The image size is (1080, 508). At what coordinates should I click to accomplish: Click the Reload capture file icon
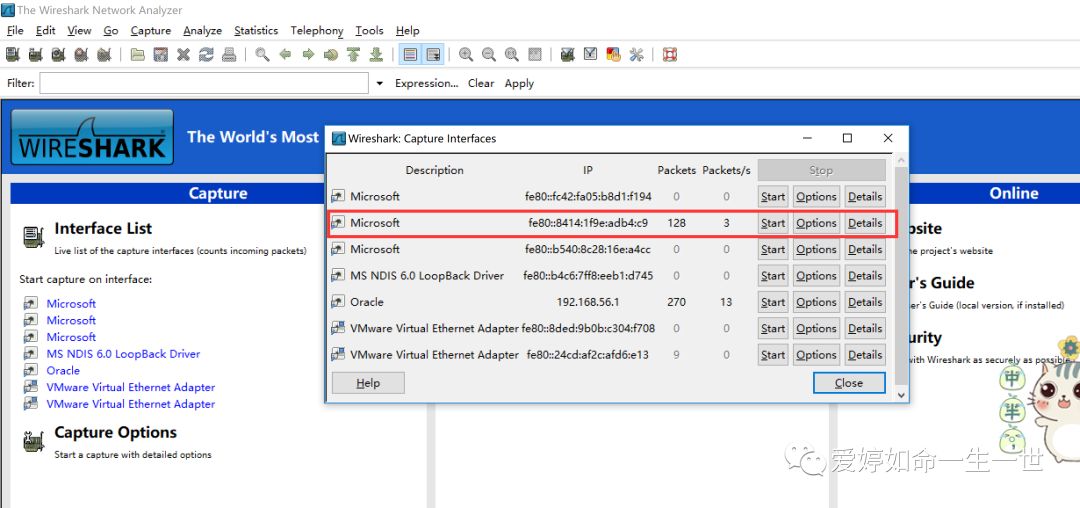pos(206,54)
